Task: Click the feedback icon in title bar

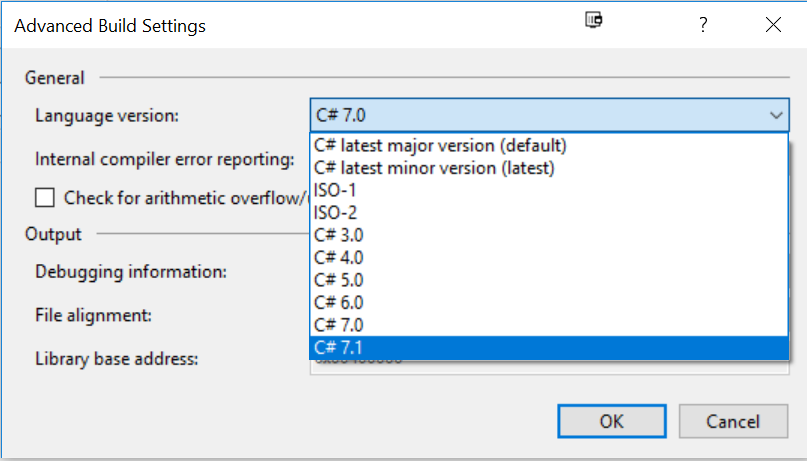Action: tap(594, 21)
